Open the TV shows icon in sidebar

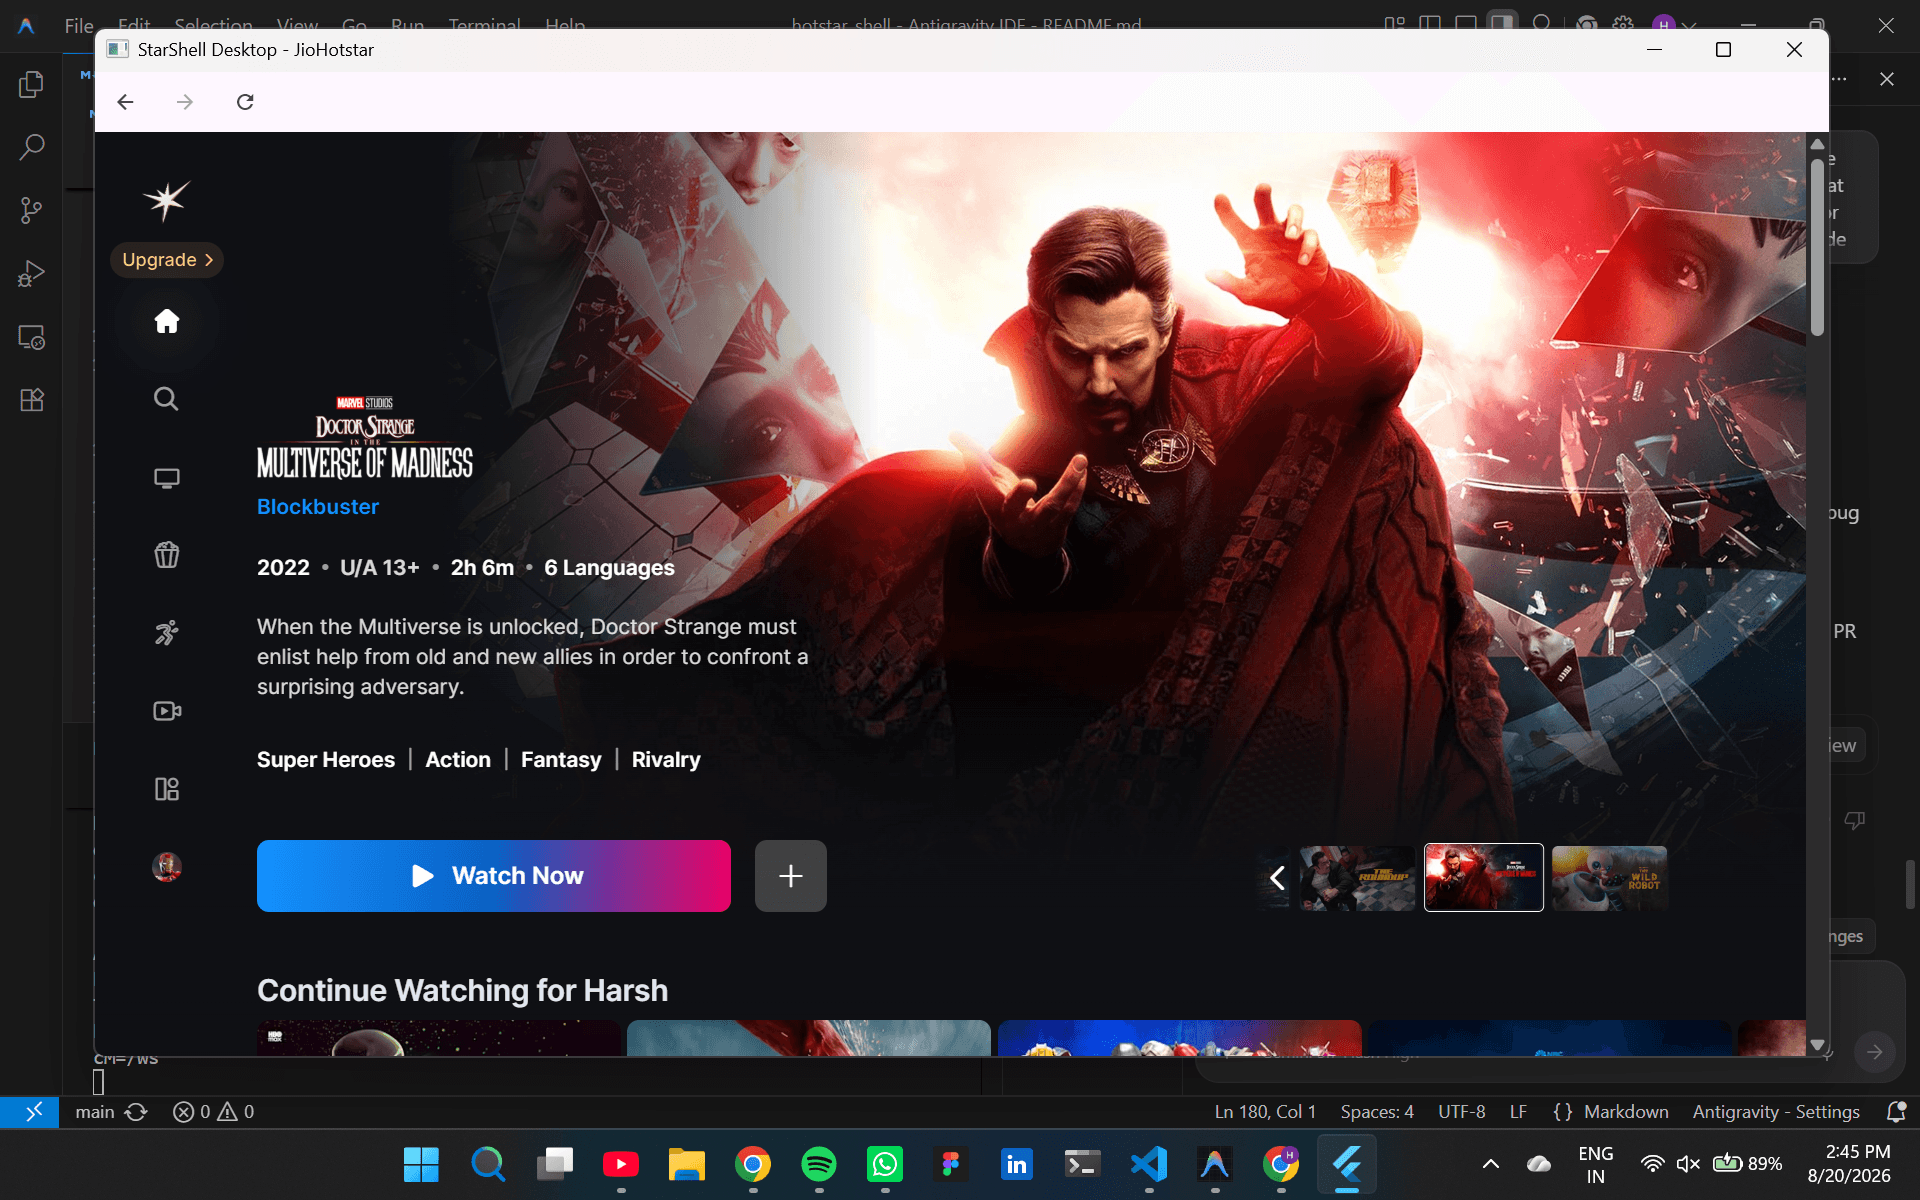coord(167,478)
